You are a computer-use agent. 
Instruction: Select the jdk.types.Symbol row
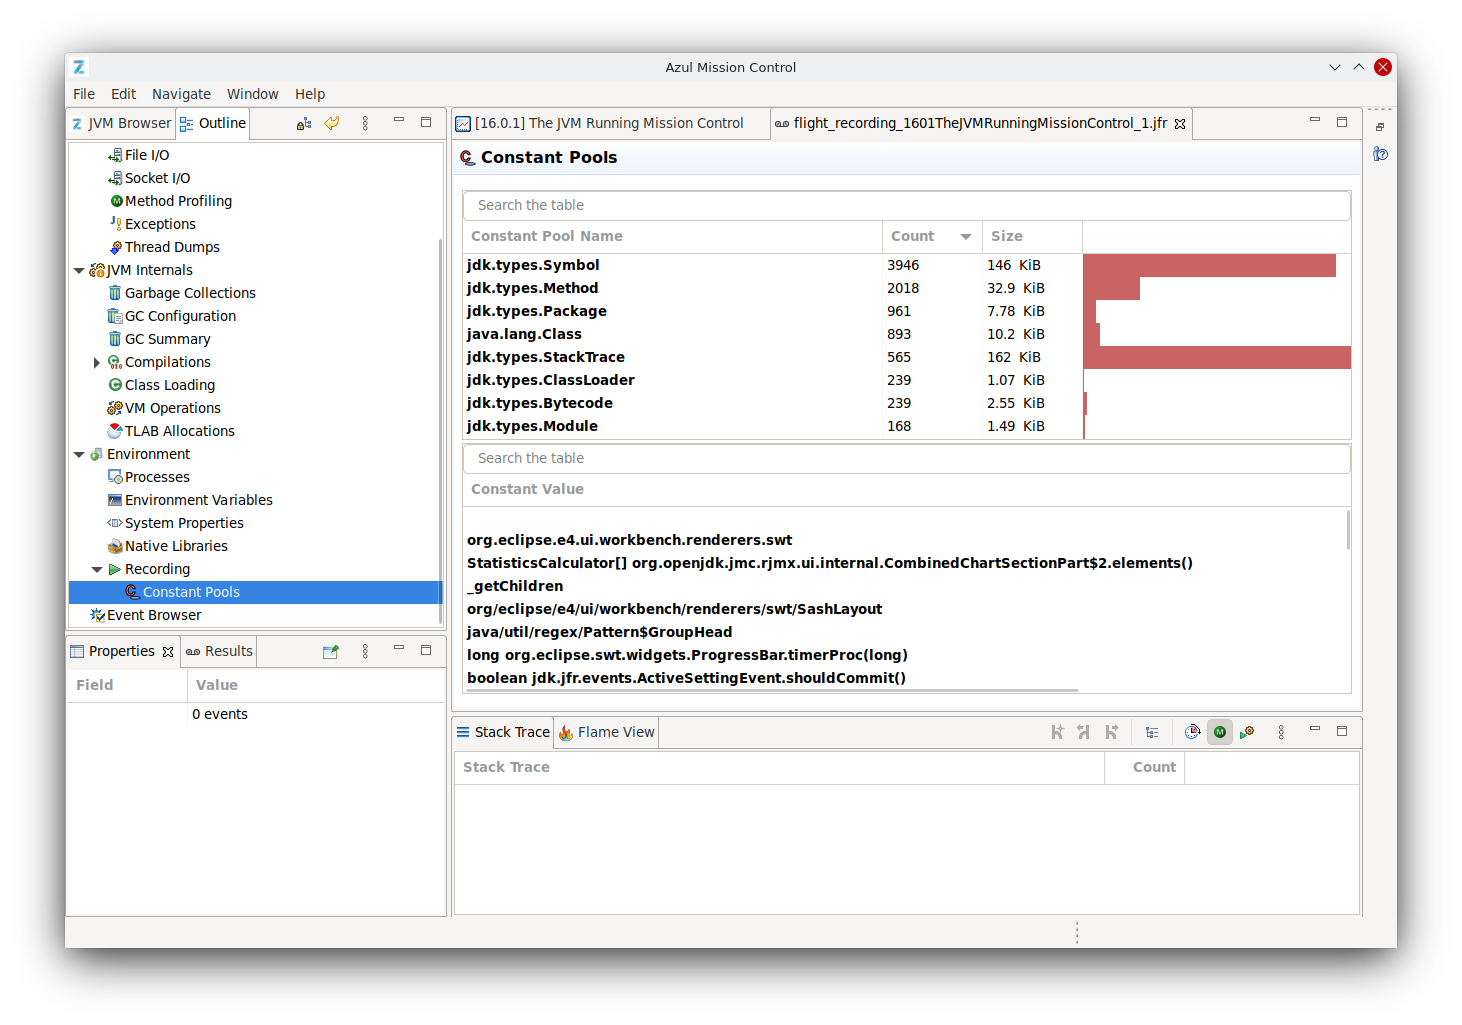[907, 265]
